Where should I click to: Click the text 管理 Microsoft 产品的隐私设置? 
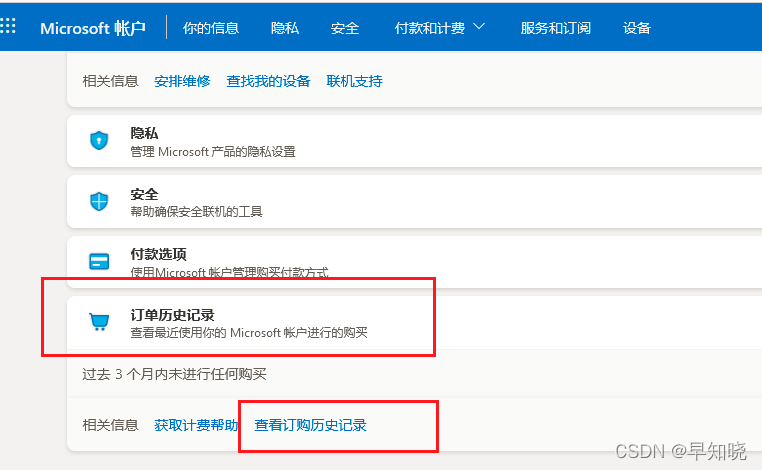pos(213,152)
